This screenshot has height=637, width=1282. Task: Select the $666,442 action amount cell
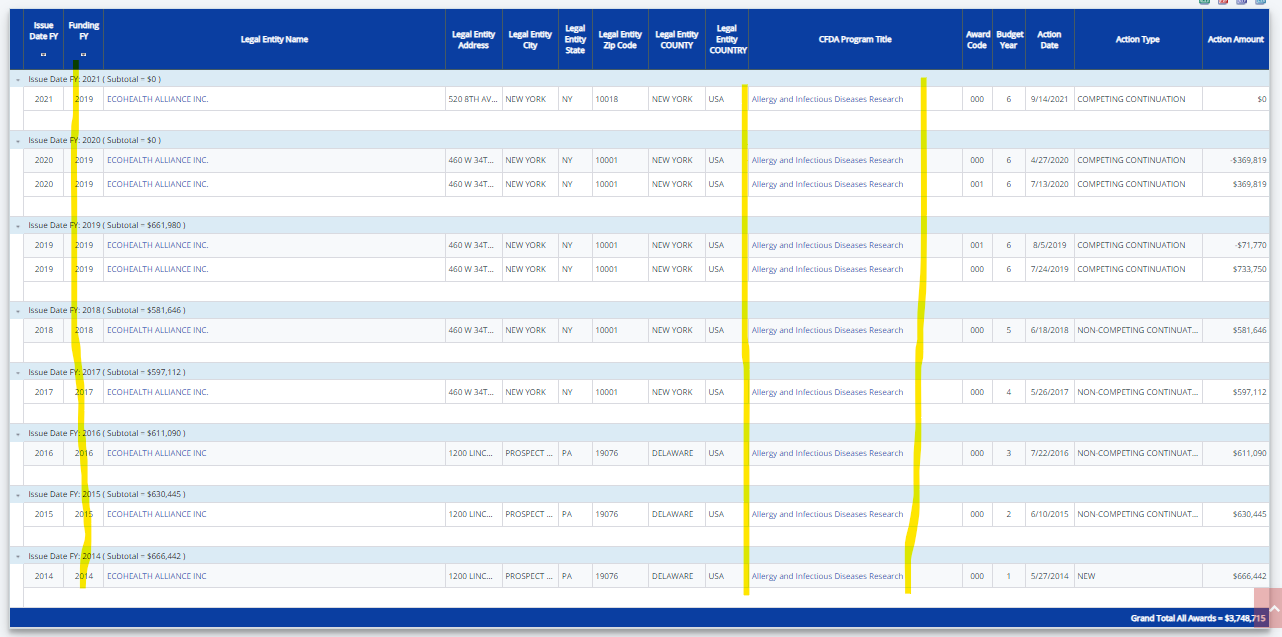[x=1236, y=576]
